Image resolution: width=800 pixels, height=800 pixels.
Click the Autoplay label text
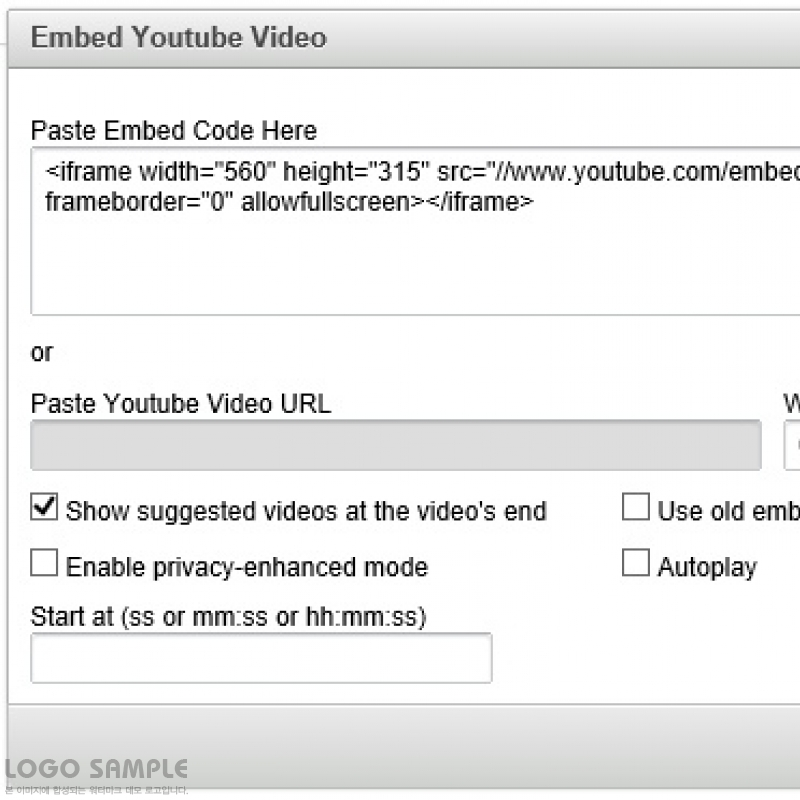[707, 568]
